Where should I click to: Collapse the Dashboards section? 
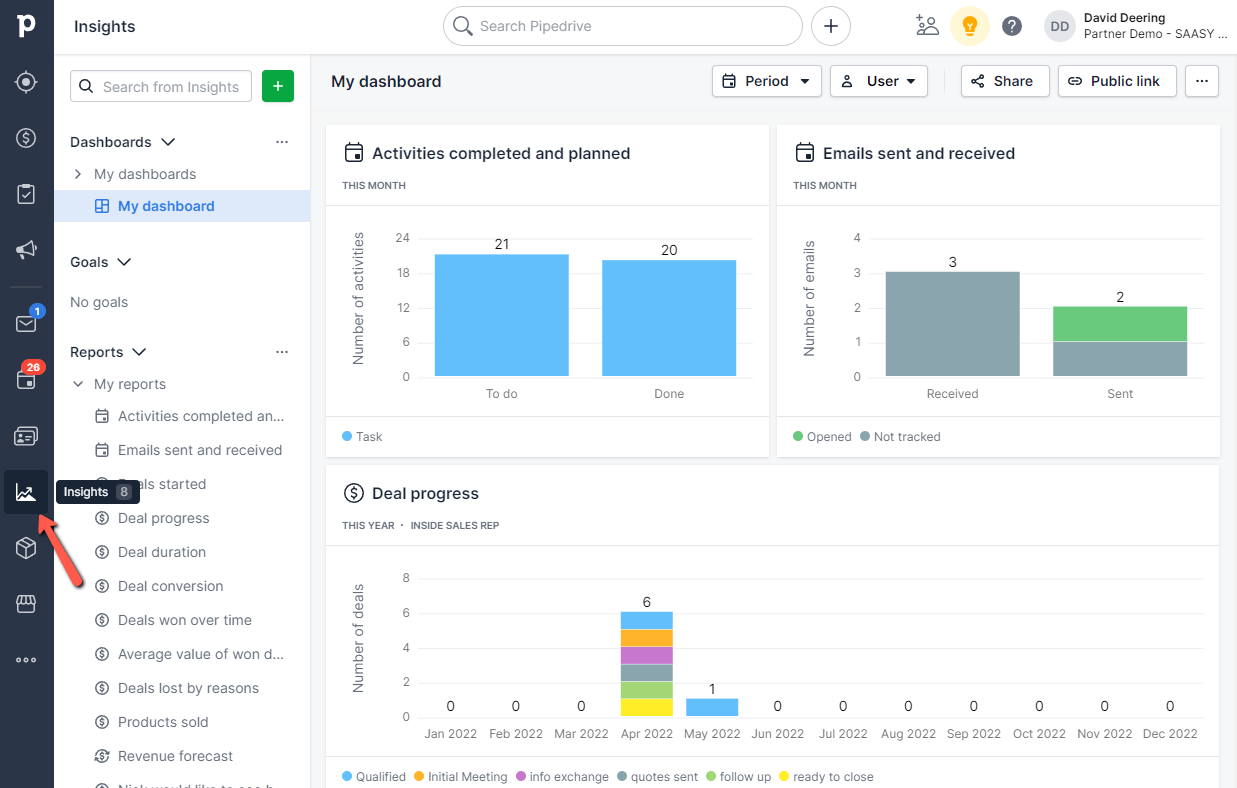coord(168,142)
